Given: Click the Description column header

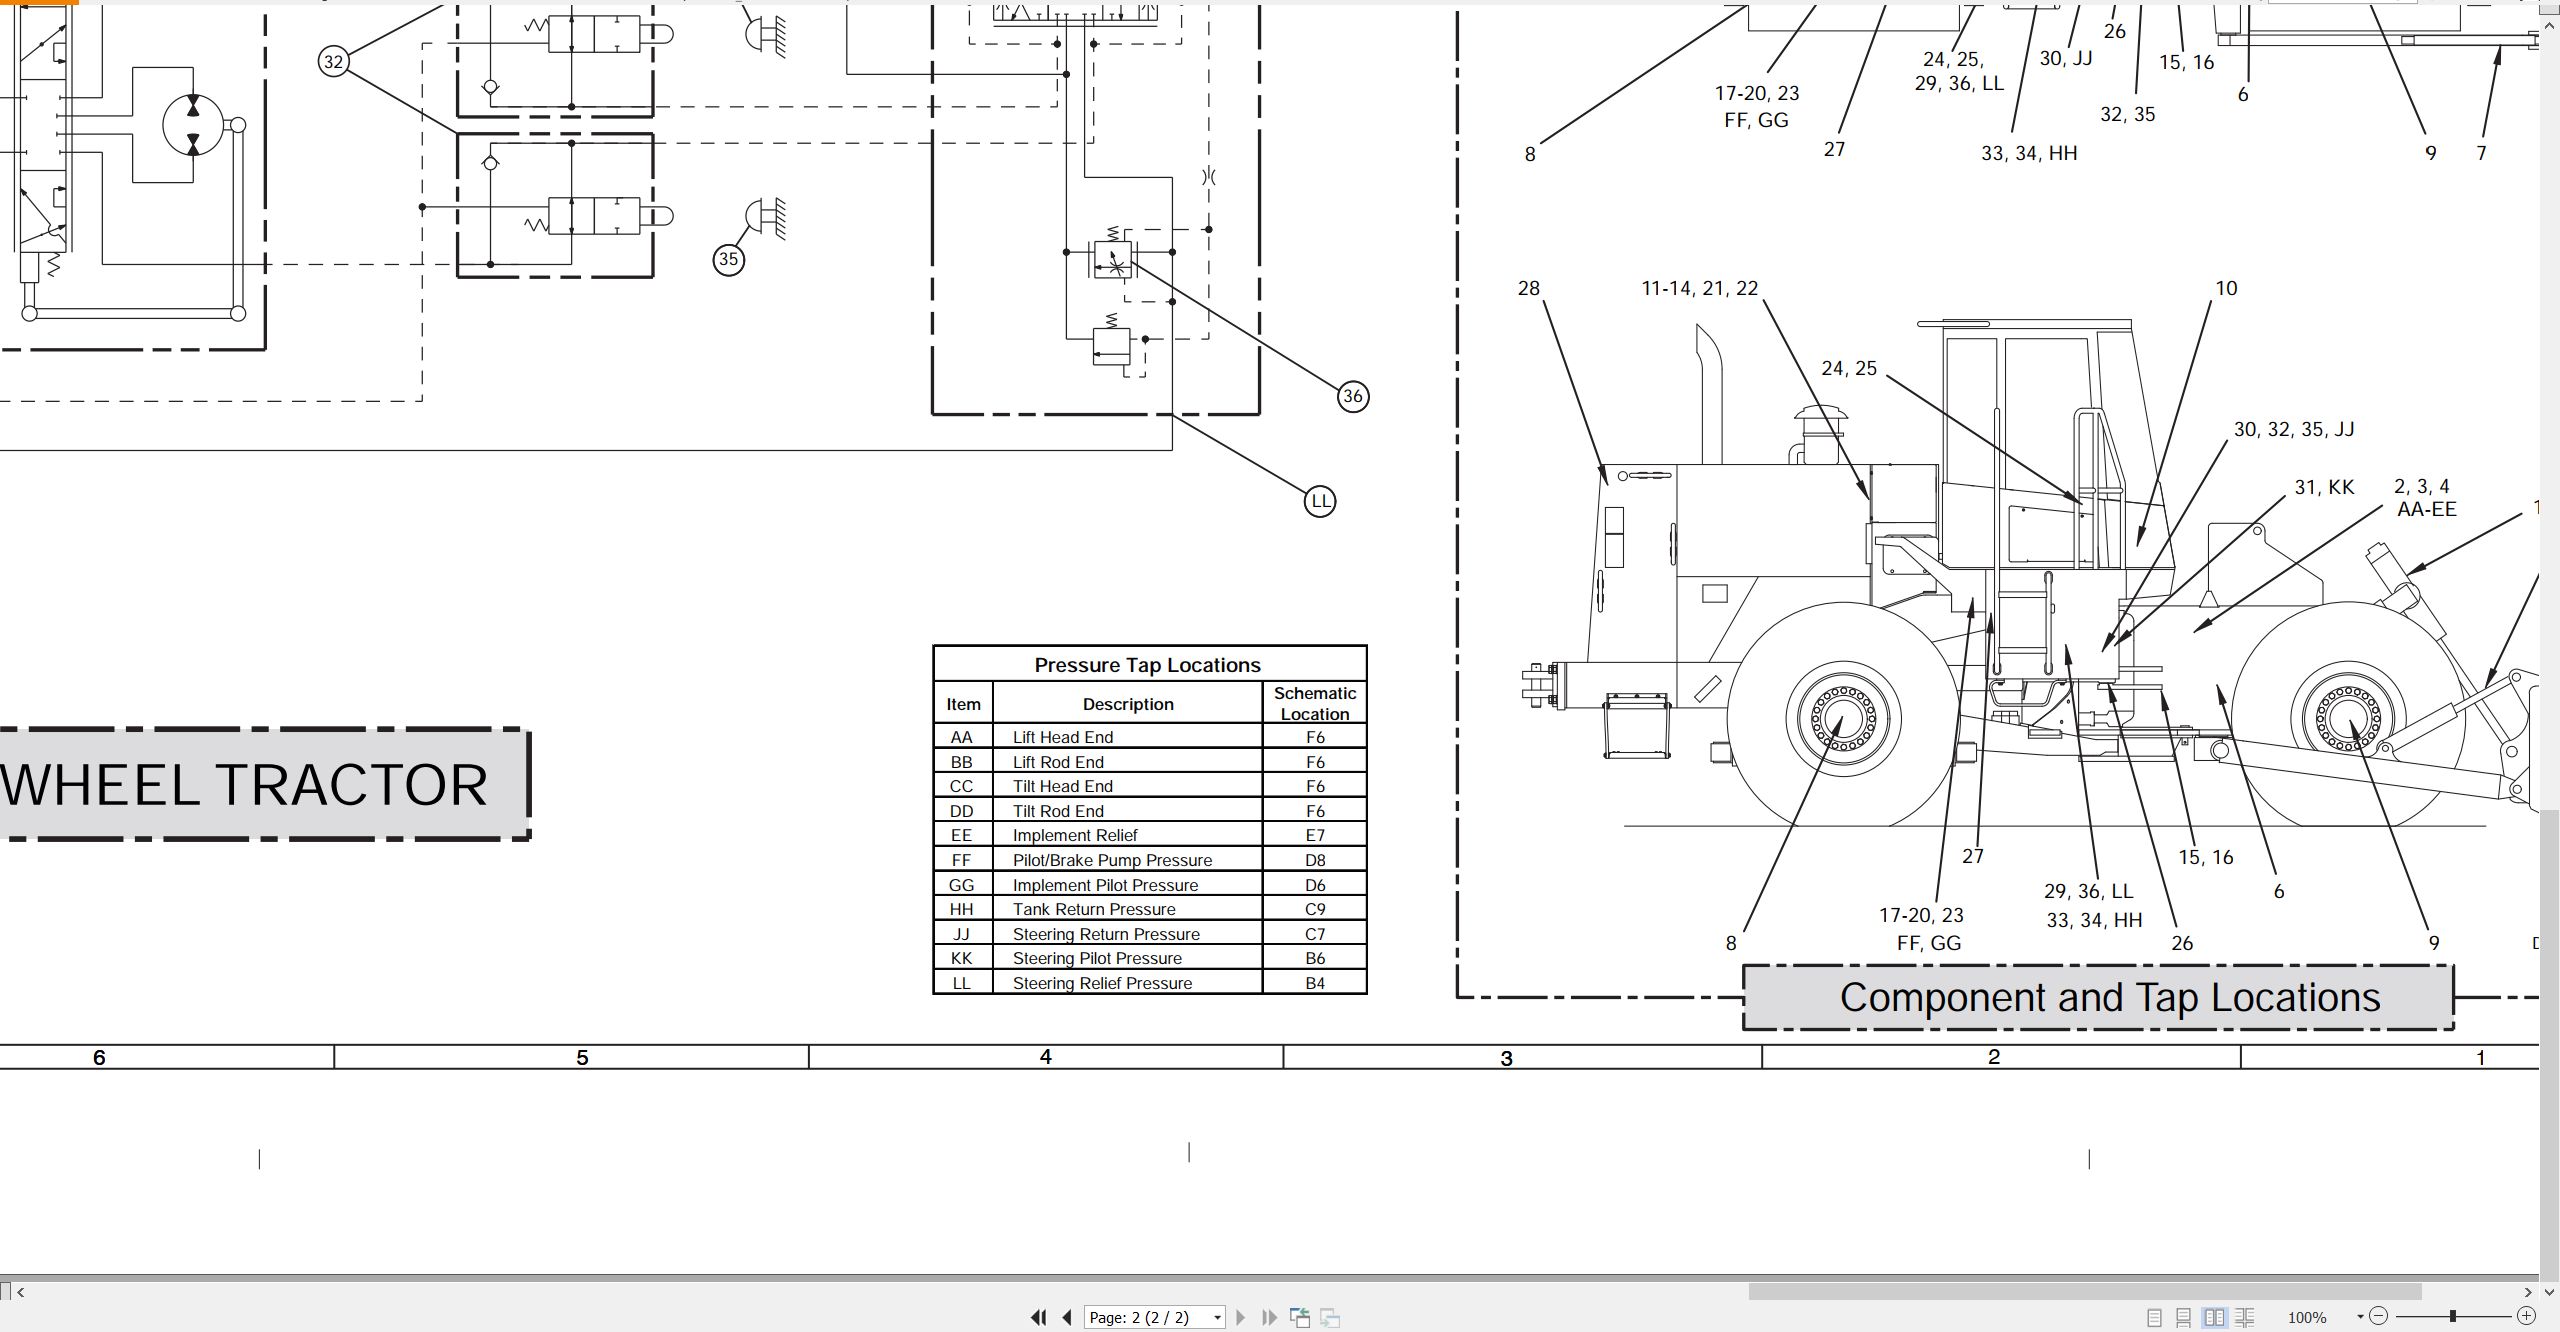Looking at the screenshot, I should [1128, 704].
